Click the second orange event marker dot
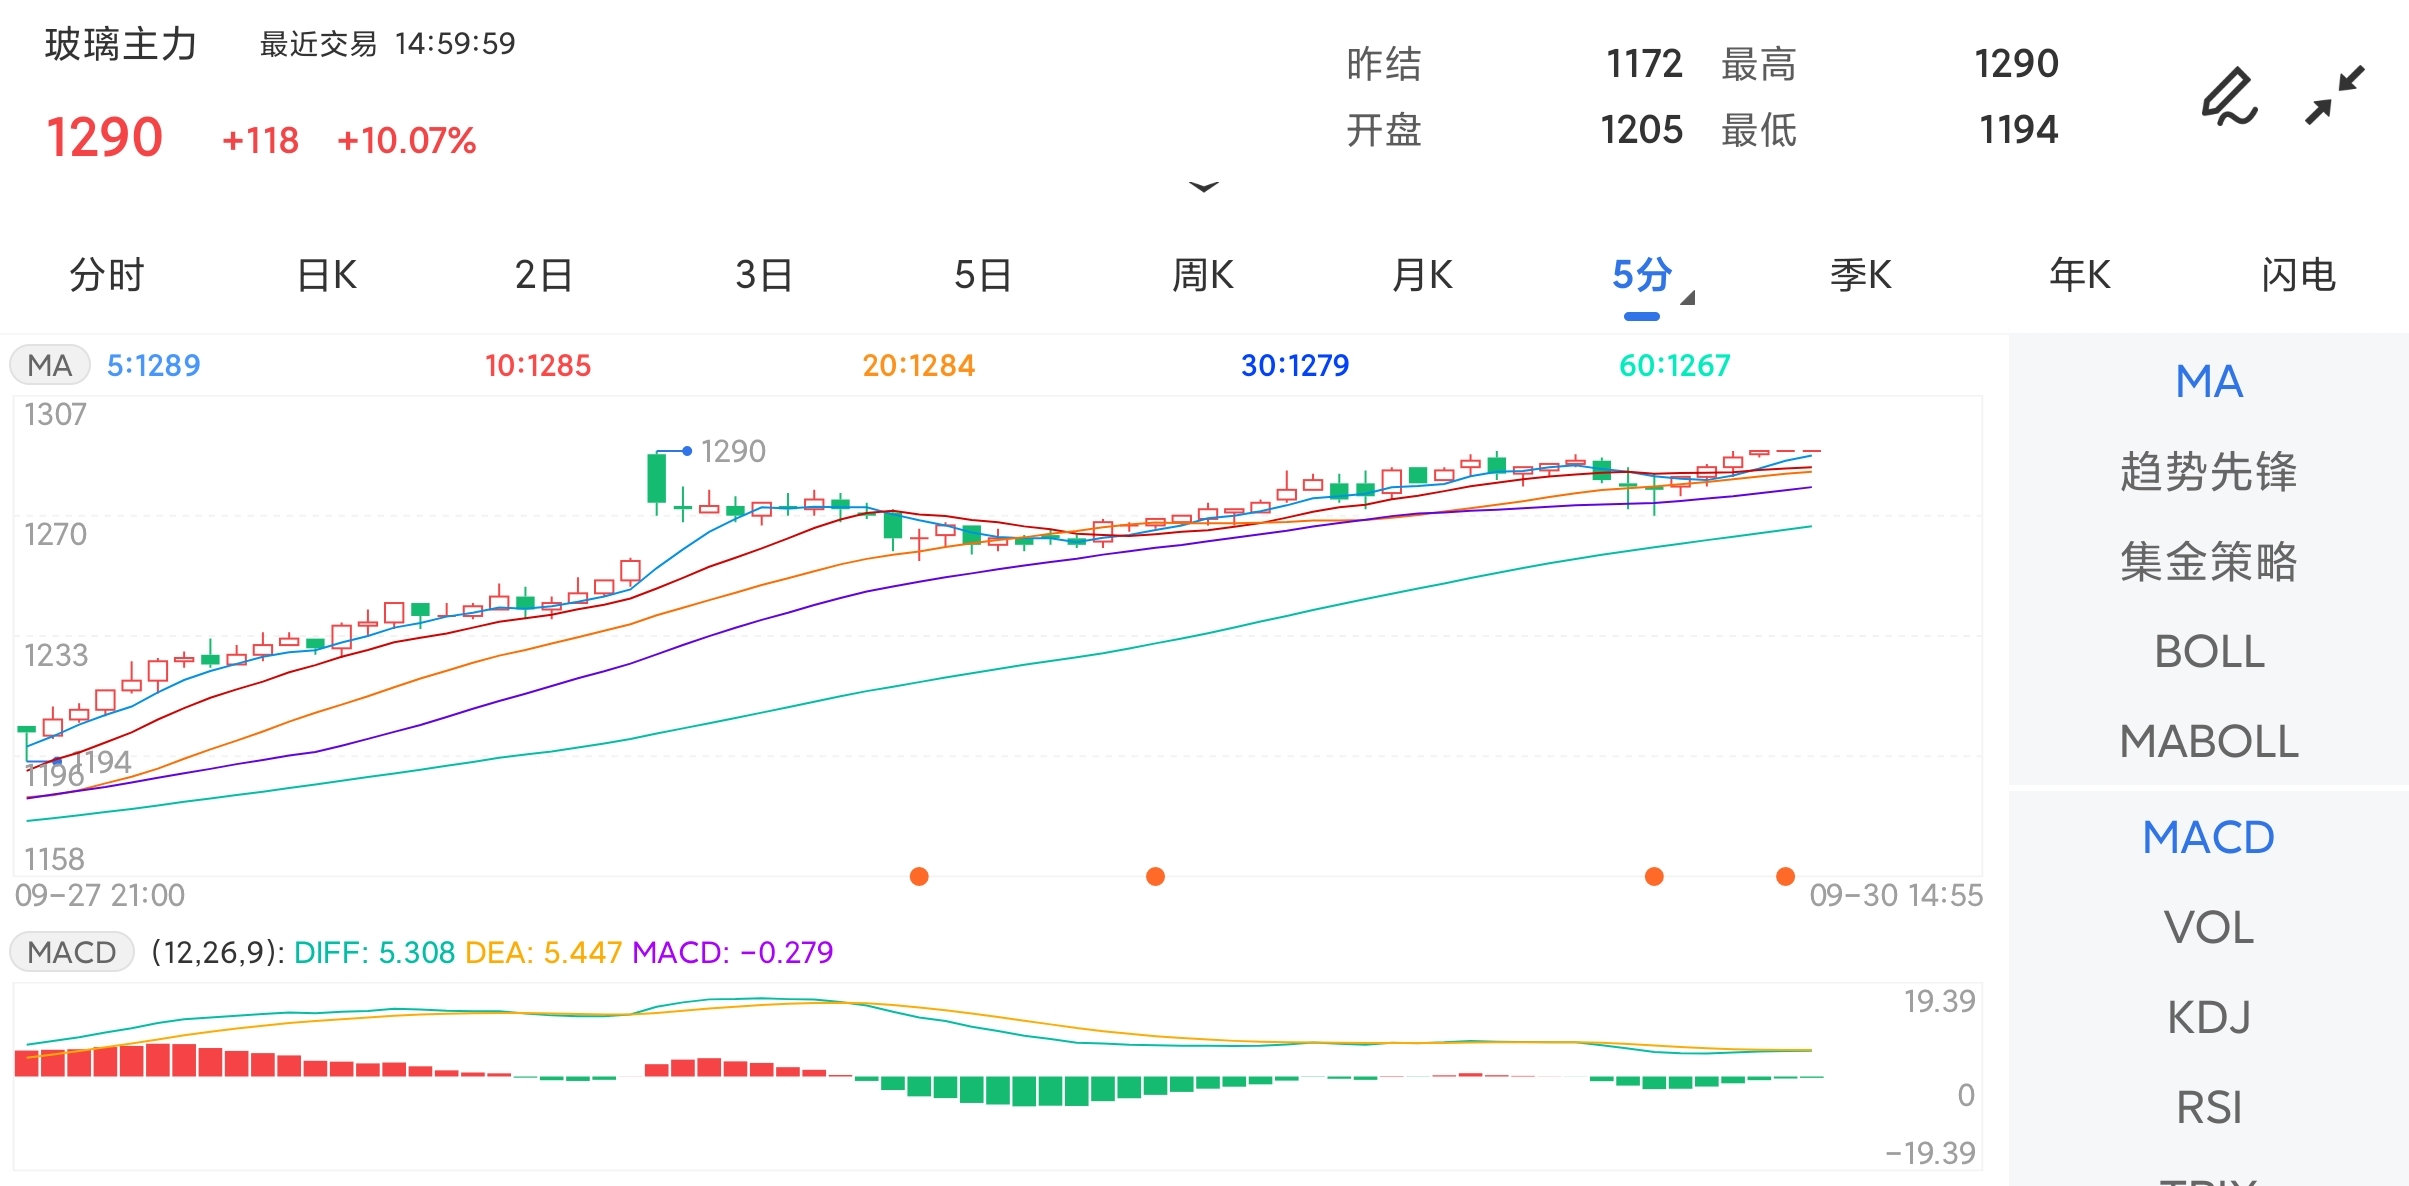The image size is (2409, 1186). click(x=1155, y=877)
